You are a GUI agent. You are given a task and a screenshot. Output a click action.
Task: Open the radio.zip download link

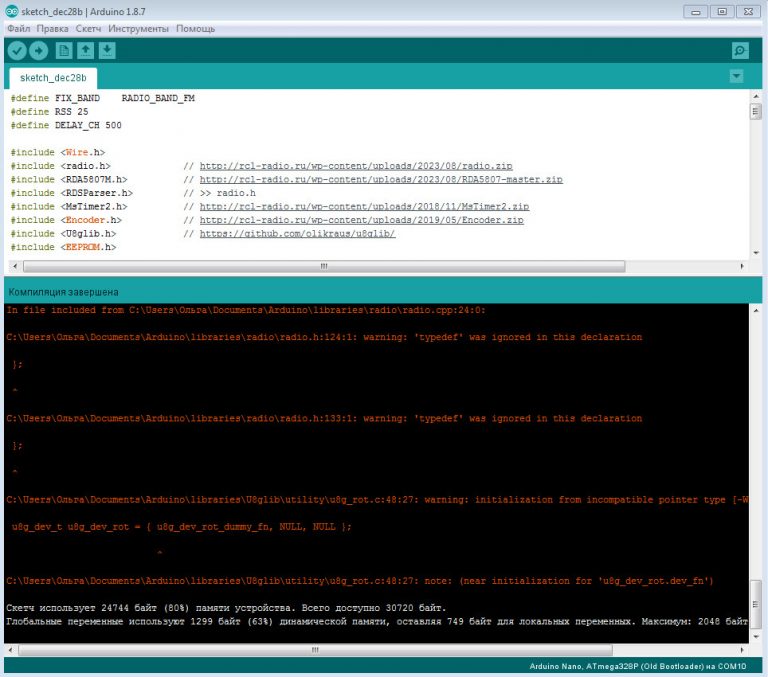[356, 166]
